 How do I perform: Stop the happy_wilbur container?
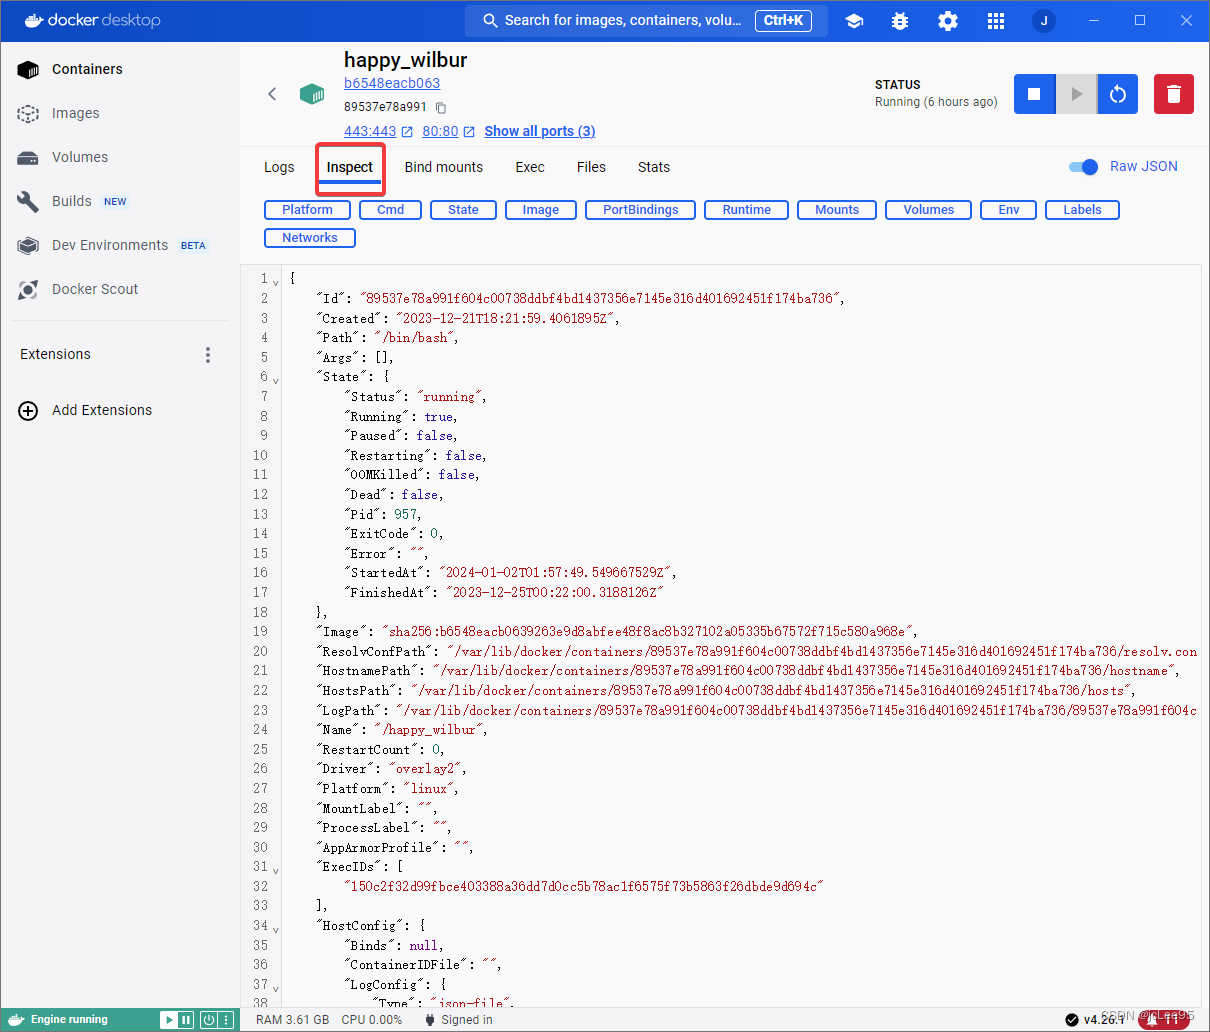click(1034, 94)
